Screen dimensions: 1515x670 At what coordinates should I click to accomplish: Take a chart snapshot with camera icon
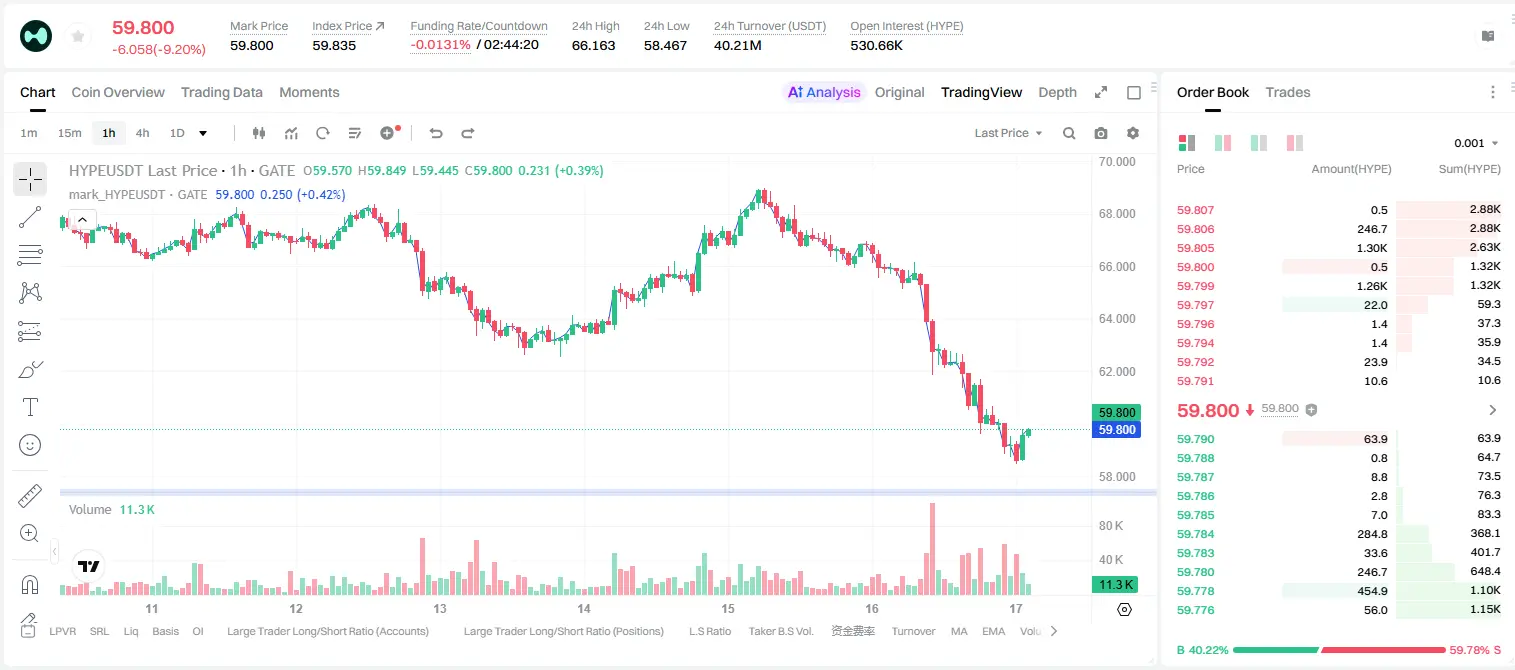point(1101,133)
